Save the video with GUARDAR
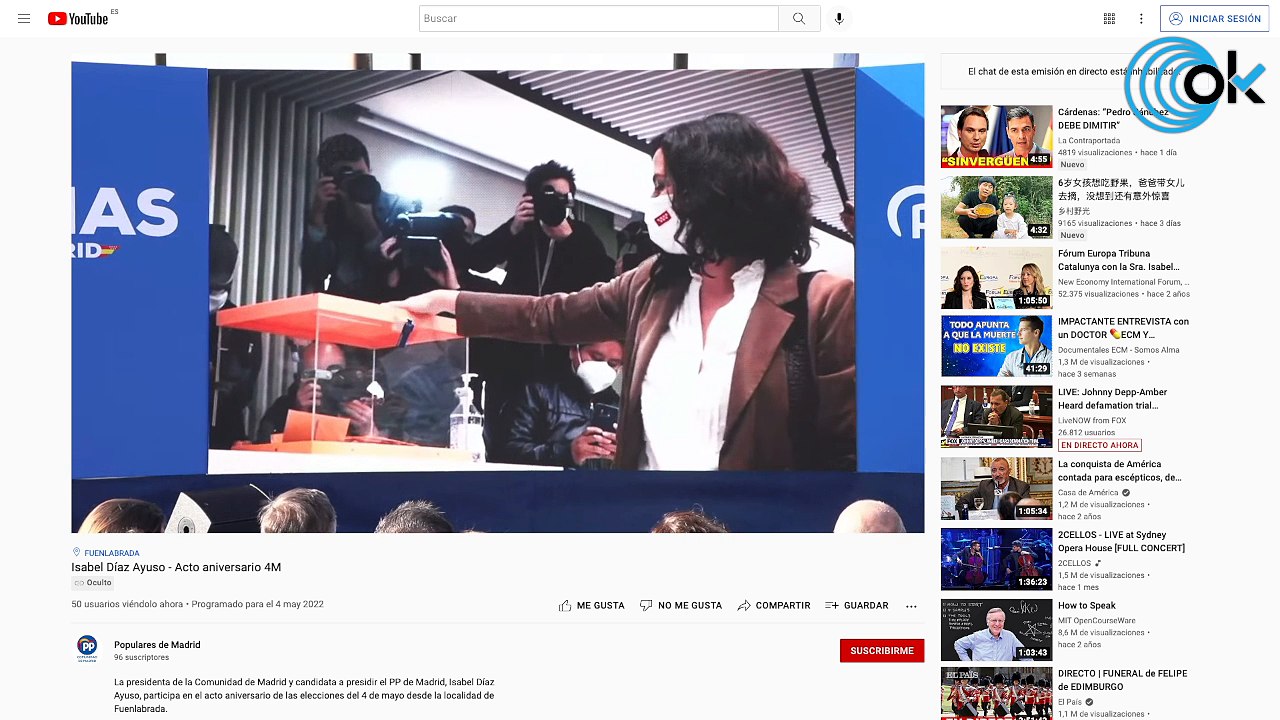The image size is (1280, 720). tap(857, 605)
